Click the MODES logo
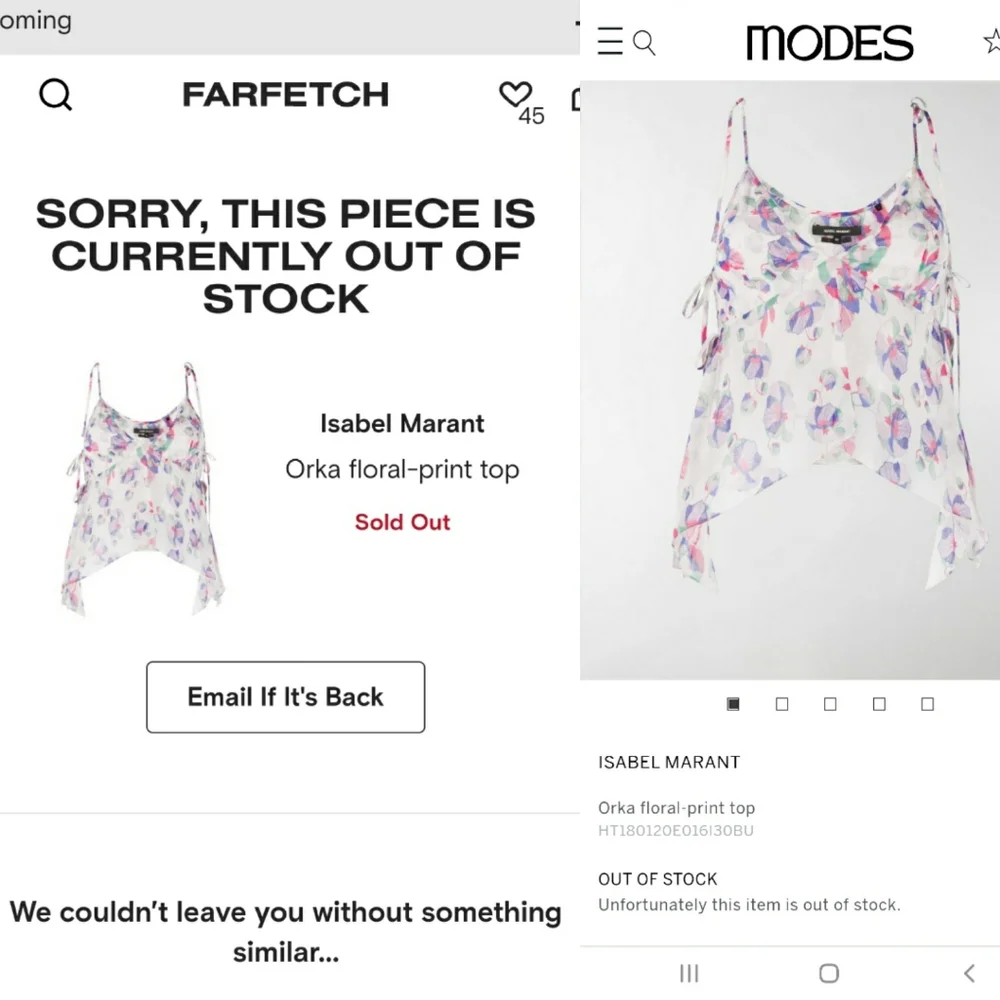Viewport: 1000px width, 1000px height. click(829, 43)
